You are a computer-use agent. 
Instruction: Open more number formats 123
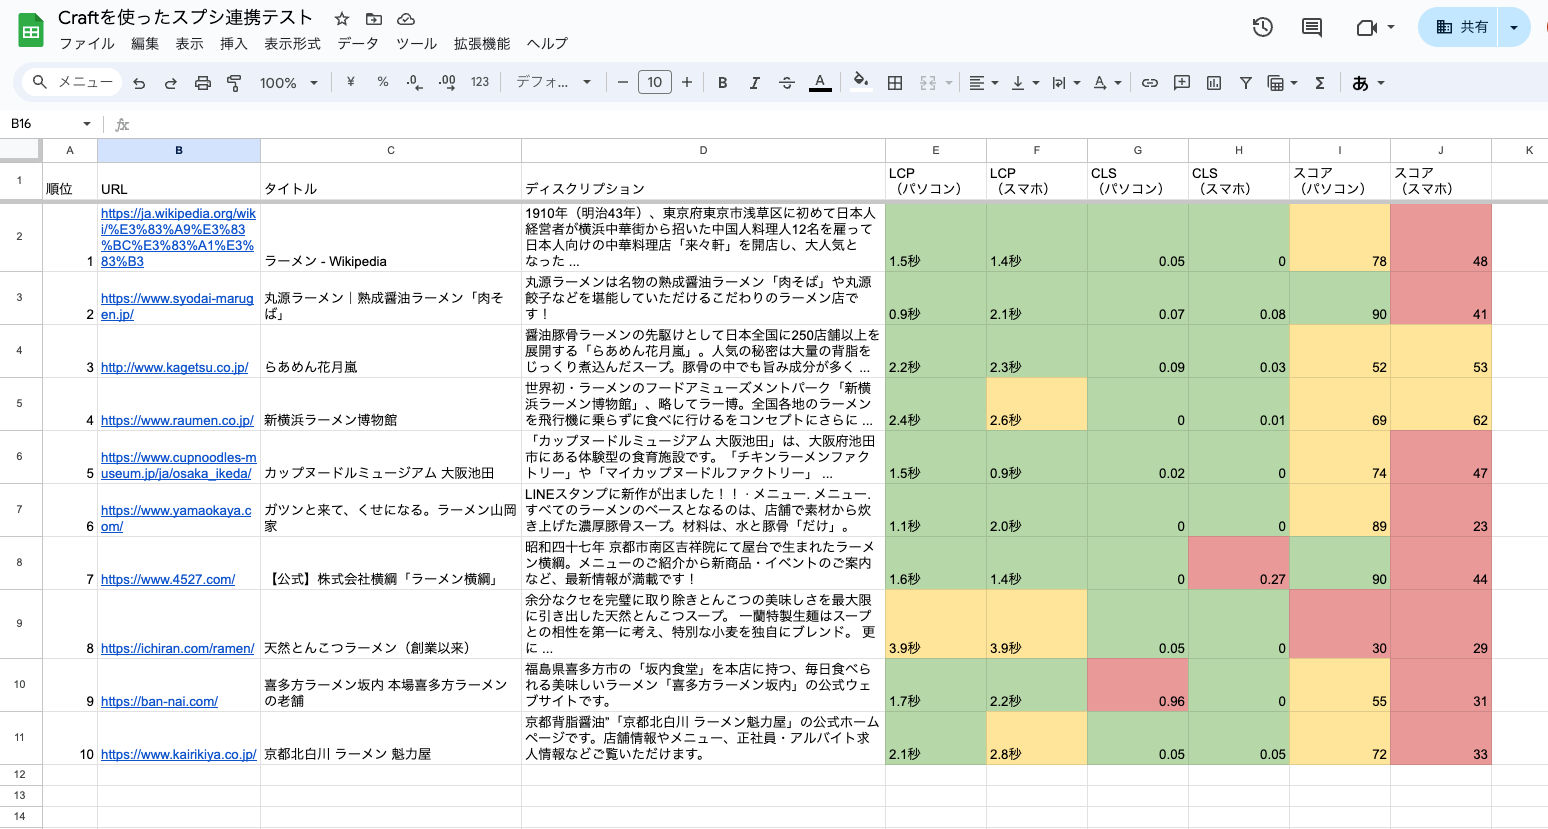(x=480, y=82)
